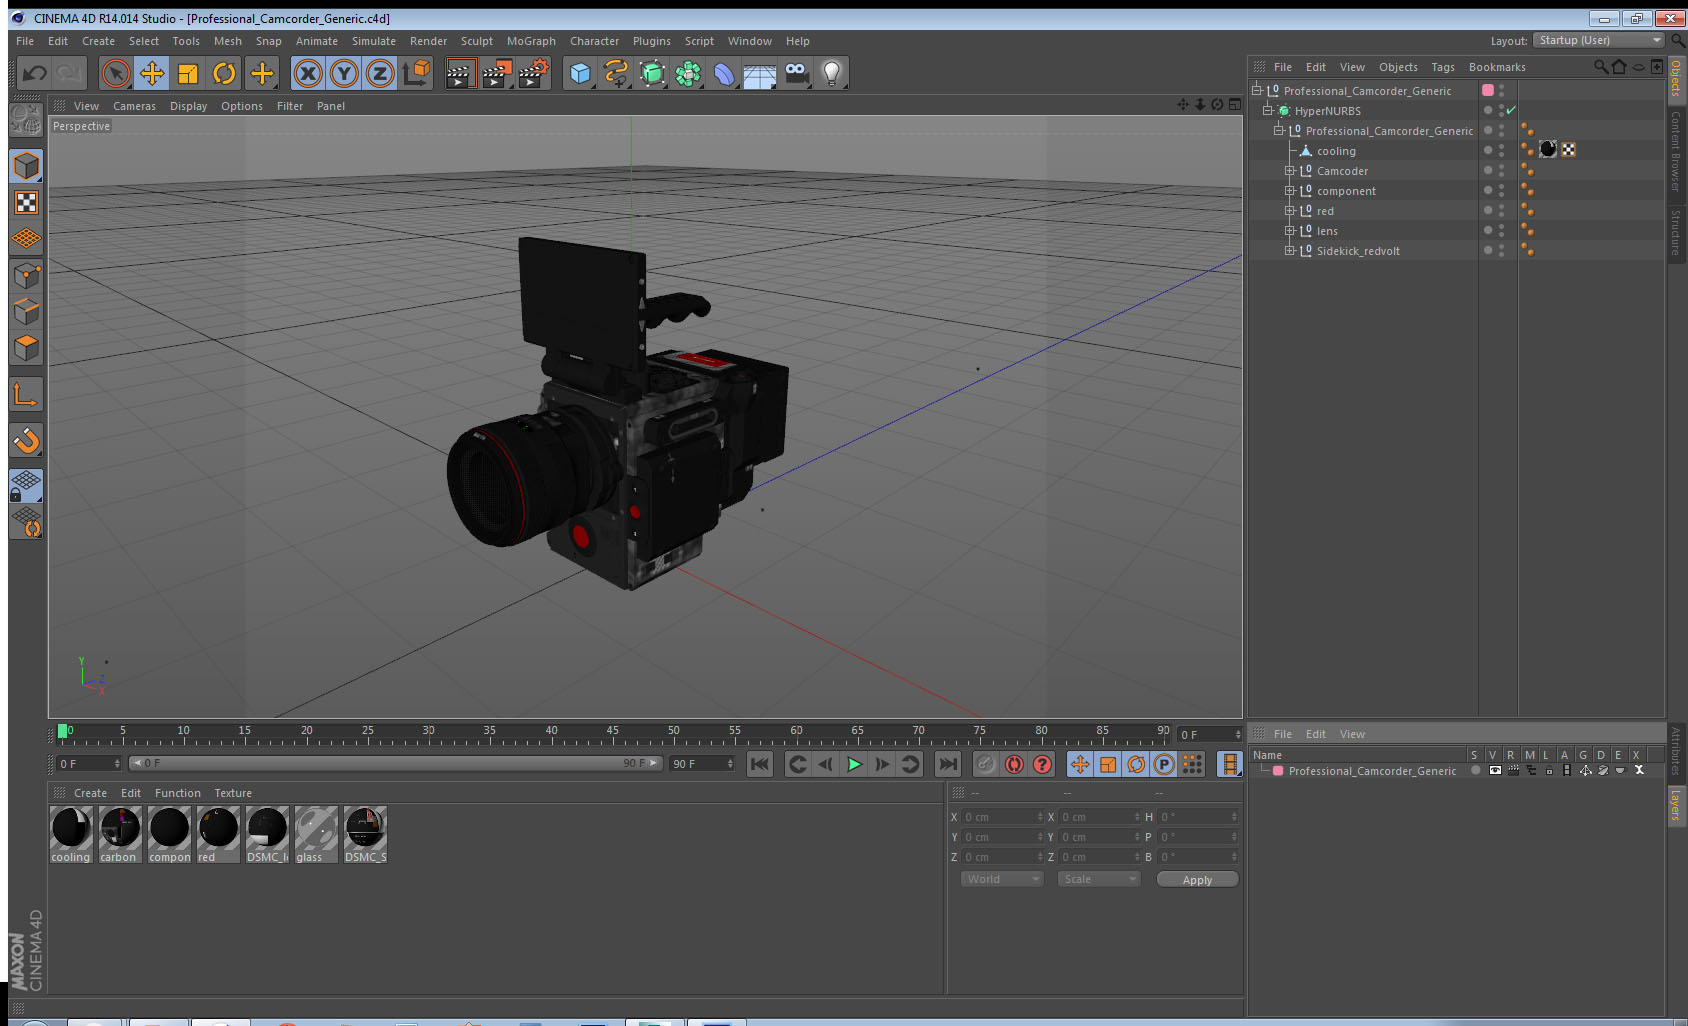Image resolution: width=1688 pixels, height=1026 pixels.
Task: Add a camera object icon
Action: point(796,73)
